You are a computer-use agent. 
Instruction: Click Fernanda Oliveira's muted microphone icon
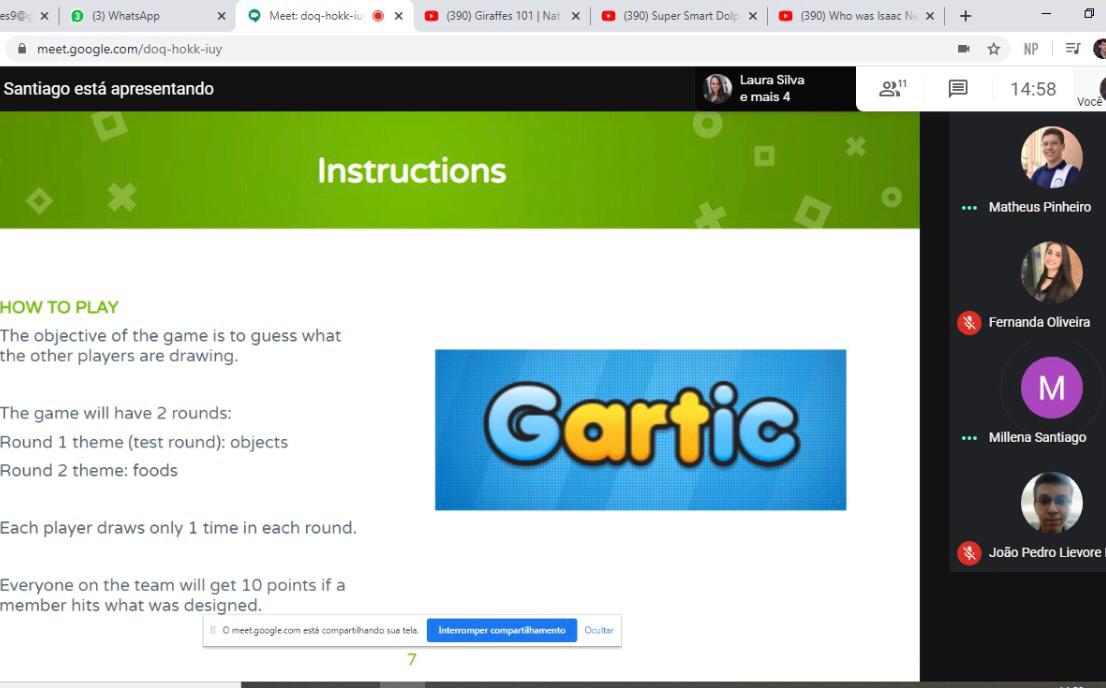969,322
